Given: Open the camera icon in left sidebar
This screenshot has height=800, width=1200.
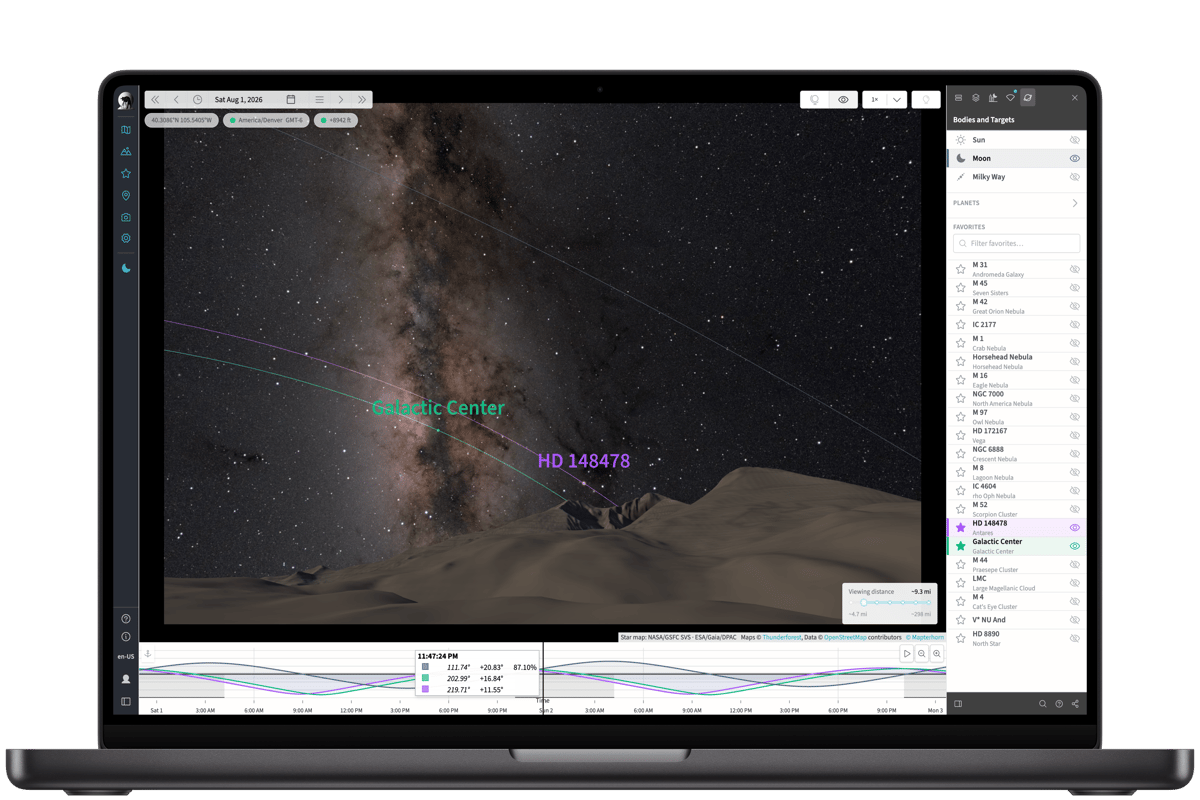Looking at the screenshot, I should click(126, 217).
